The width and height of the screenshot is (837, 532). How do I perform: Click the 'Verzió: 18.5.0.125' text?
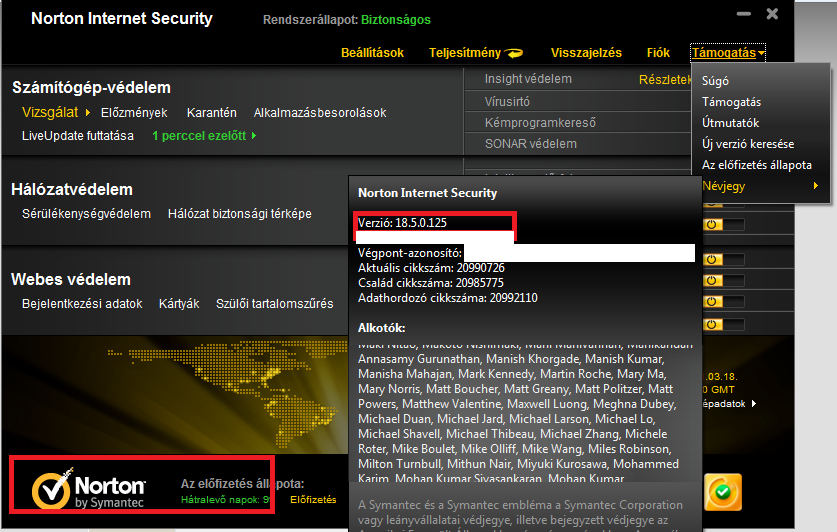click(402, 223)
